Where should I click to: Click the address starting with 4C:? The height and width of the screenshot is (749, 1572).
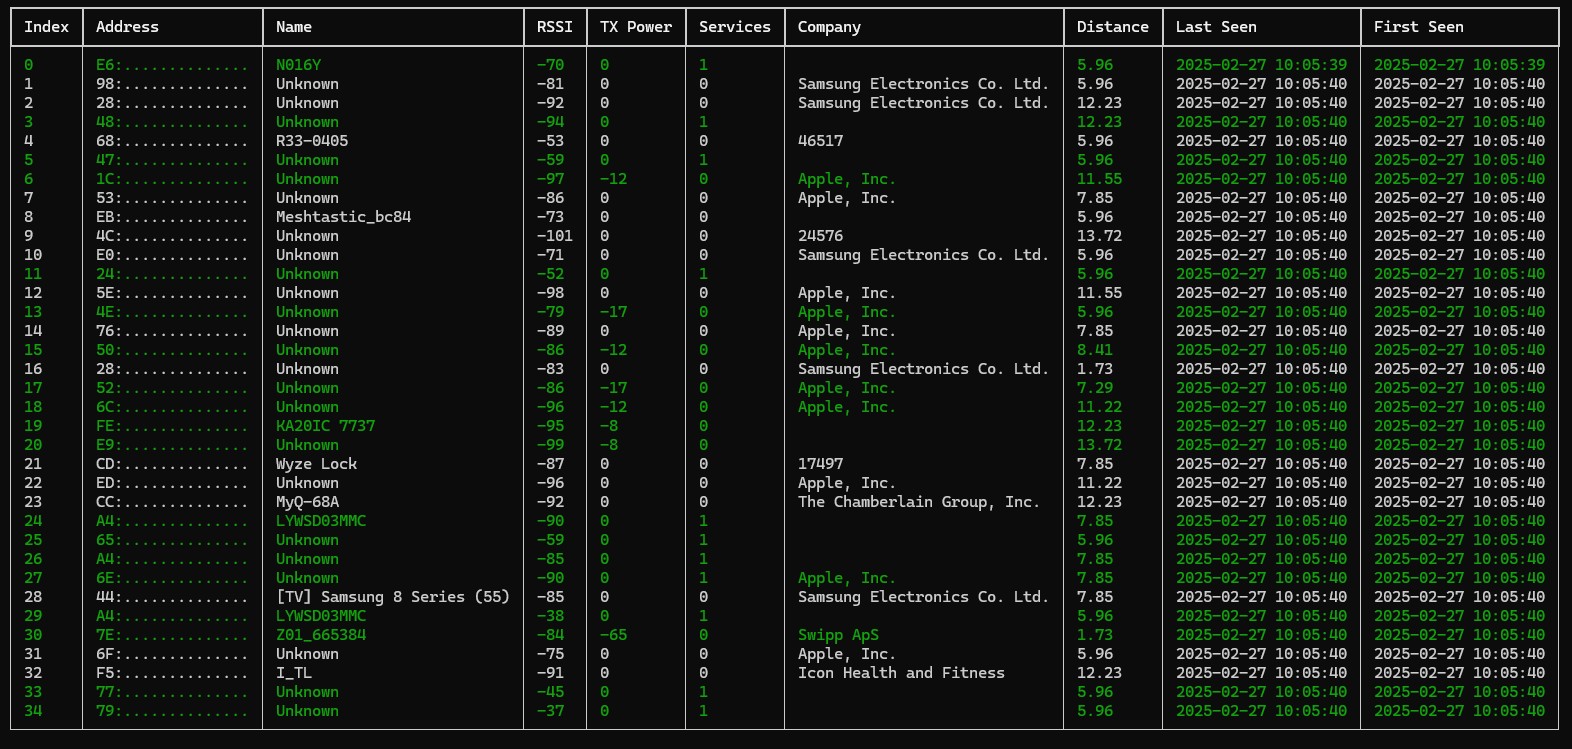(172, 236)
